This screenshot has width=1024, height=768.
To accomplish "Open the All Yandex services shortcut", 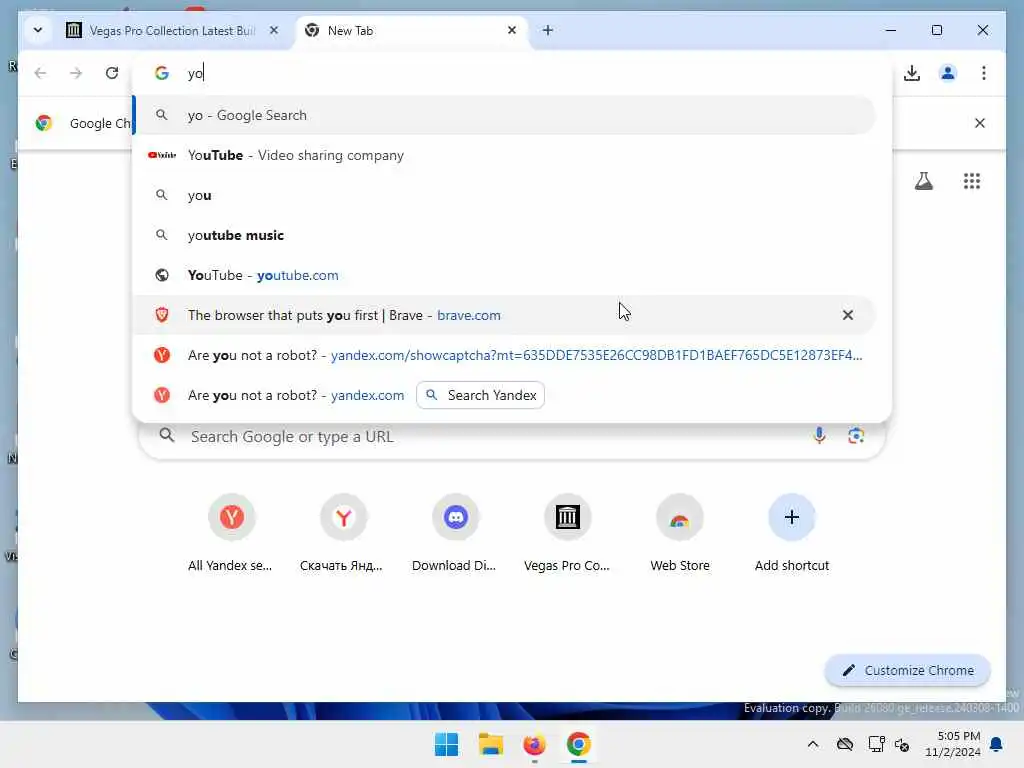I will pos(231,533).
